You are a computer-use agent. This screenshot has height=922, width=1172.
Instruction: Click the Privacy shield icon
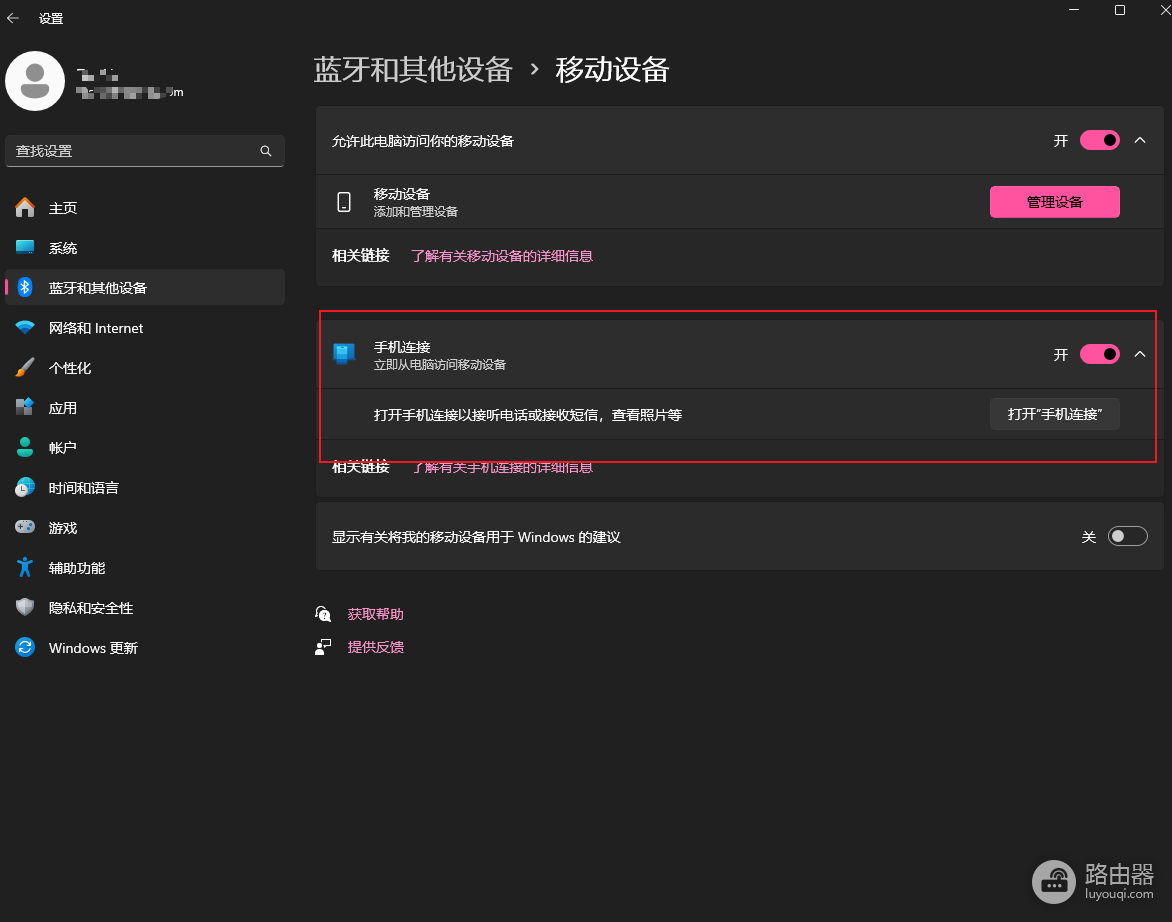pyautogui.click(x=25, y=607)
